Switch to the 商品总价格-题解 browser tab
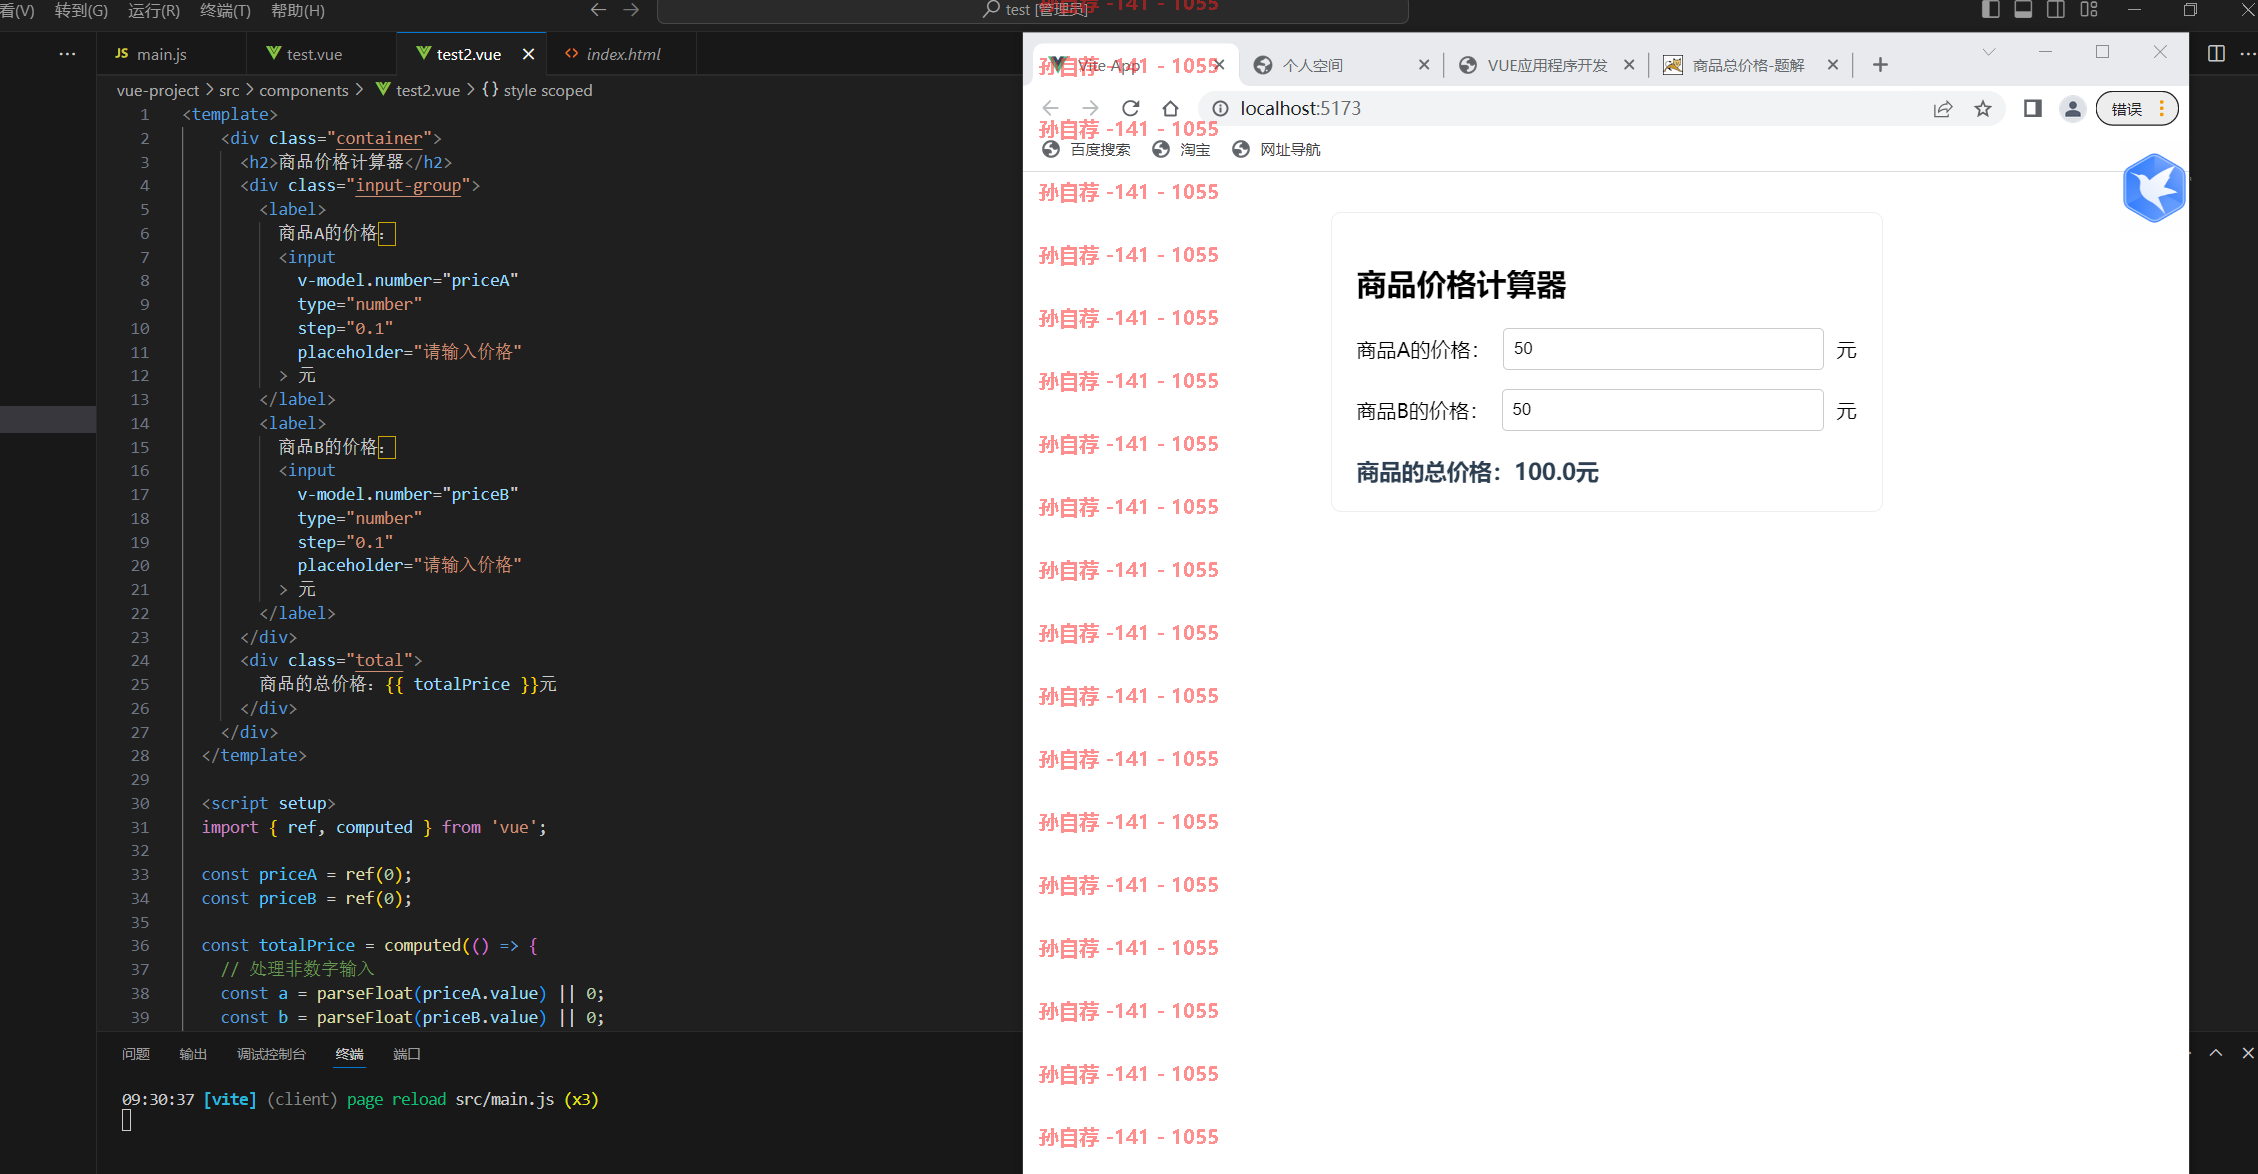Image resolution: width=2258 pixels, height=1174 pixels. click(1749, 65)
